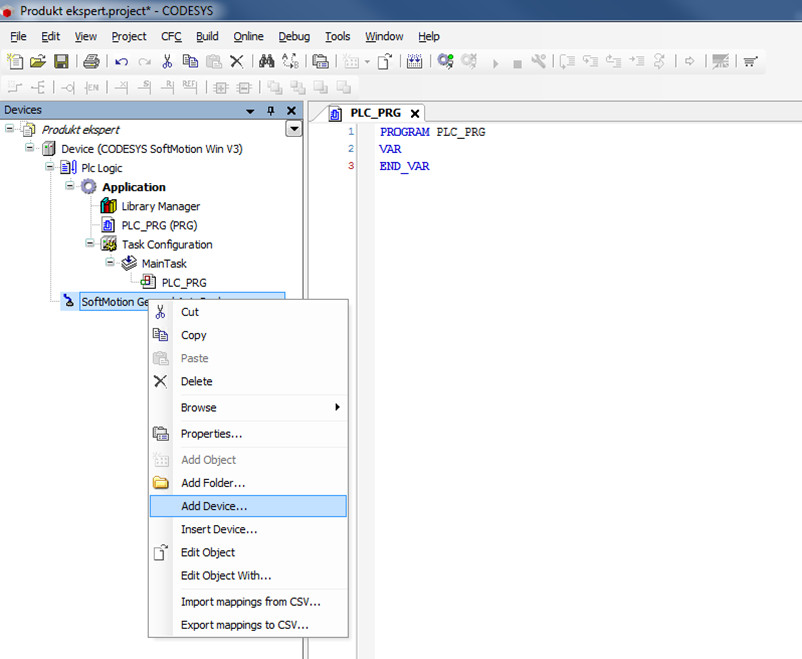
Task: Choose Insert Device... from the context menu
Action: point(248,529)
